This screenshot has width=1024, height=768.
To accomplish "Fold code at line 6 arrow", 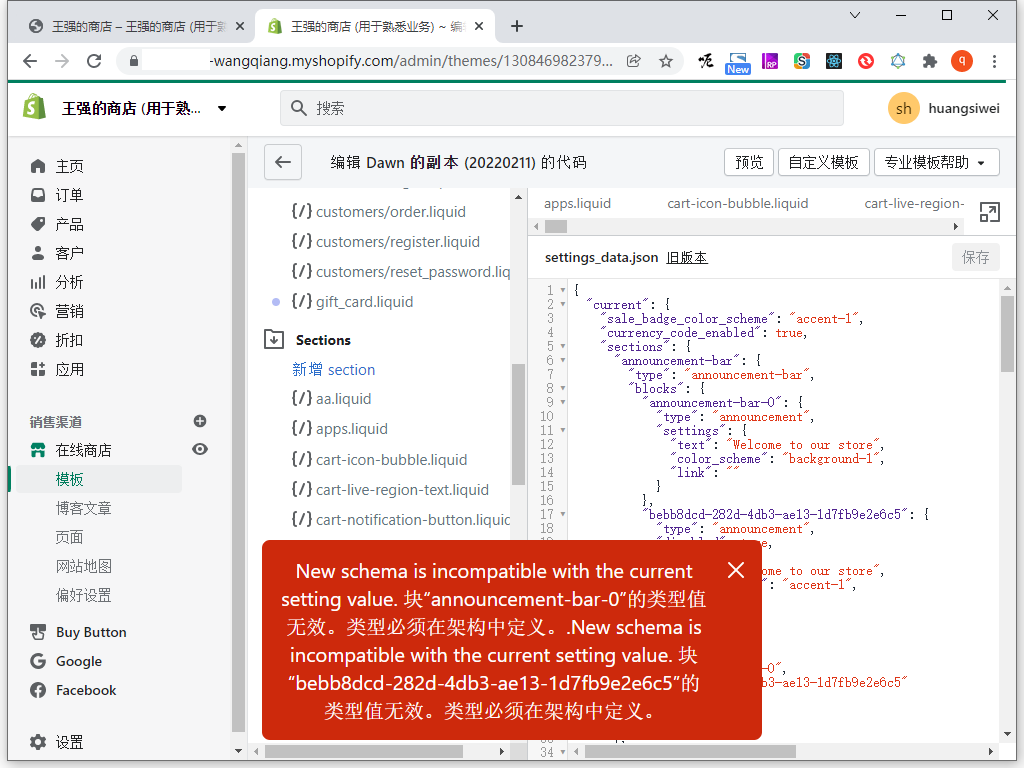I will [x=563, y=361].
